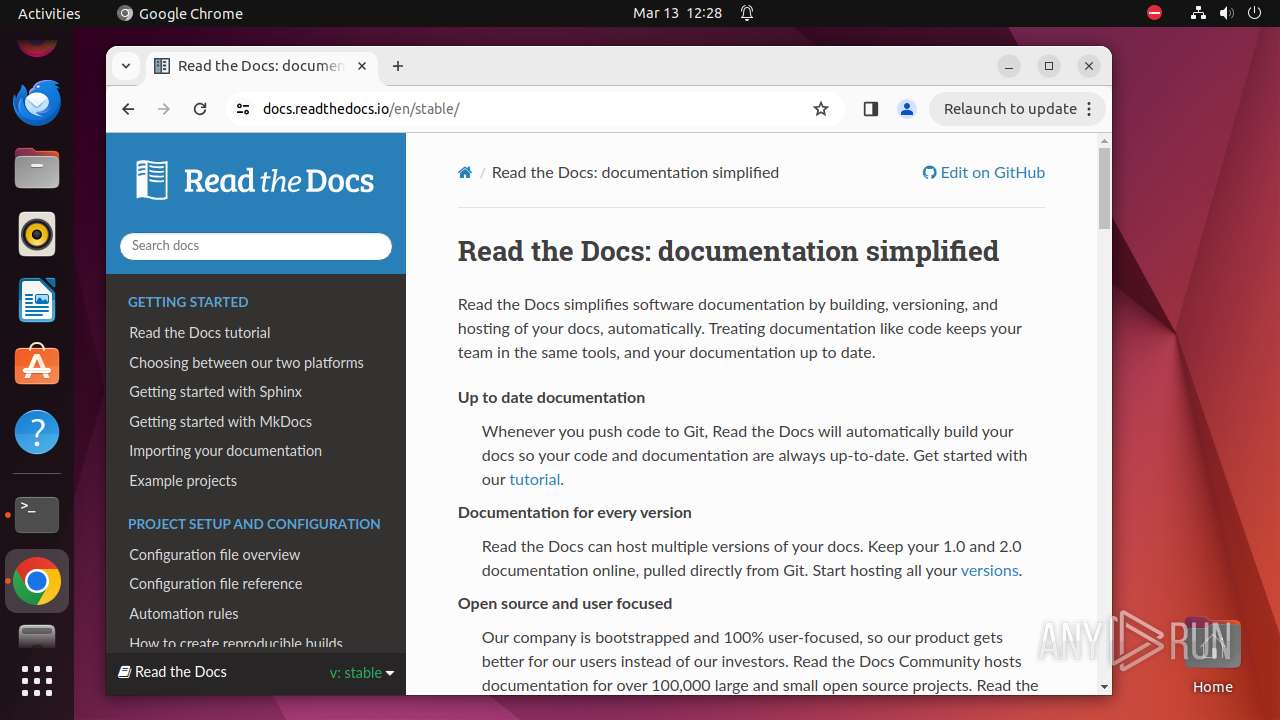Reload the current page

click(x=200, y=109)
